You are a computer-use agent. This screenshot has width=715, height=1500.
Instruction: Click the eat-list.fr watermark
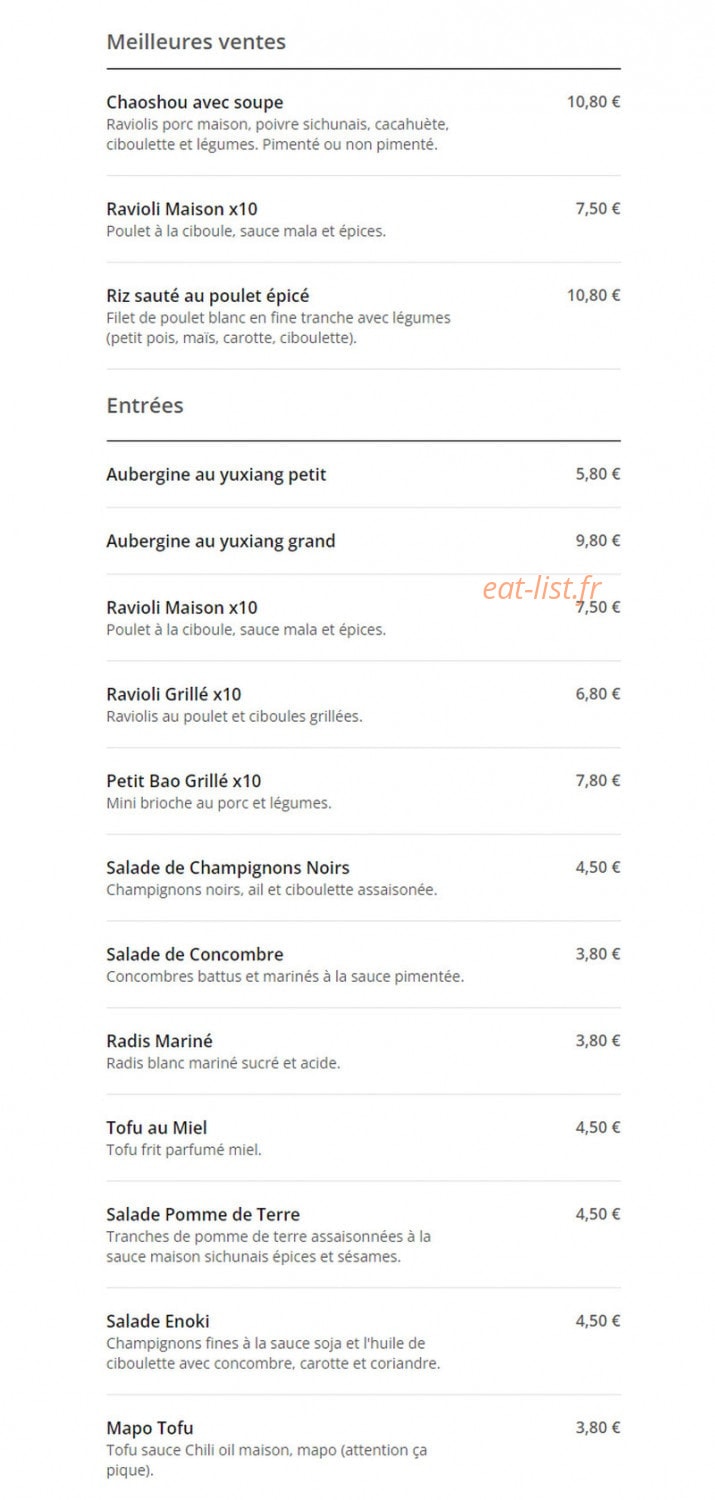pyautogui.click(x=542, y=589)
